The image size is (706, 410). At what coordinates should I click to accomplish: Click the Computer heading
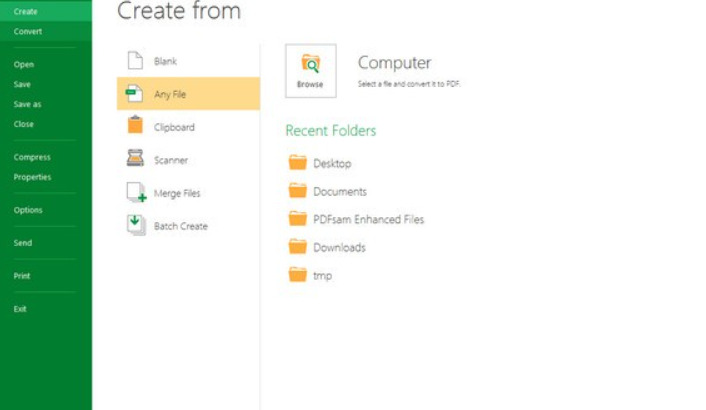point(394,63)
